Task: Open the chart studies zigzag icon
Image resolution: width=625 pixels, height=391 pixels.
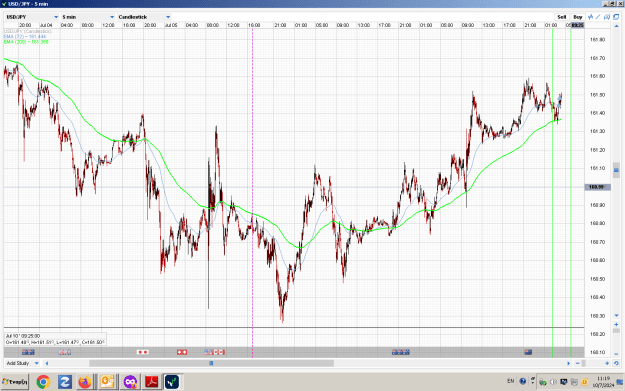Action: coord(591,17)
